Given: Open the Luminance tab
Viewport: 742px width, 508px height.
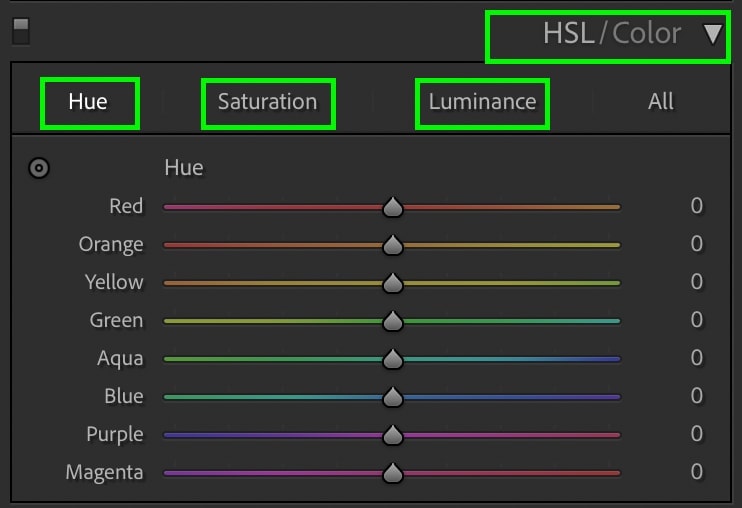Looking at the screenshot, I should (x=482, y=102).
